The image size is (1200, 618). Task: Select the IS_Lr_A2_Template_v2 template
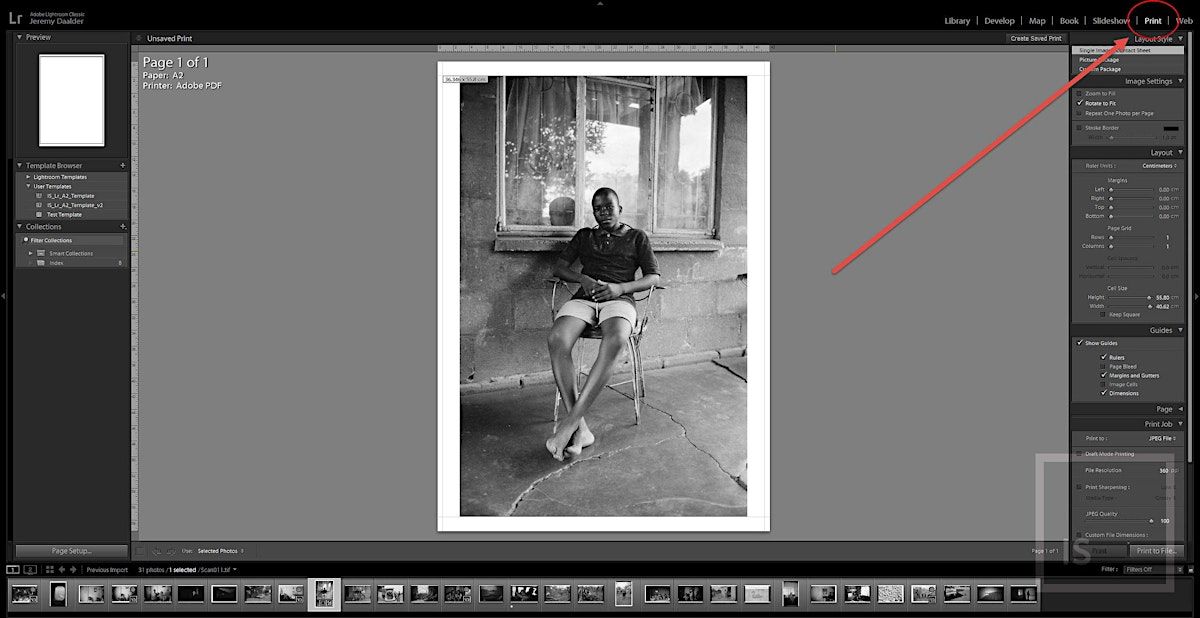tap(74, 205)
